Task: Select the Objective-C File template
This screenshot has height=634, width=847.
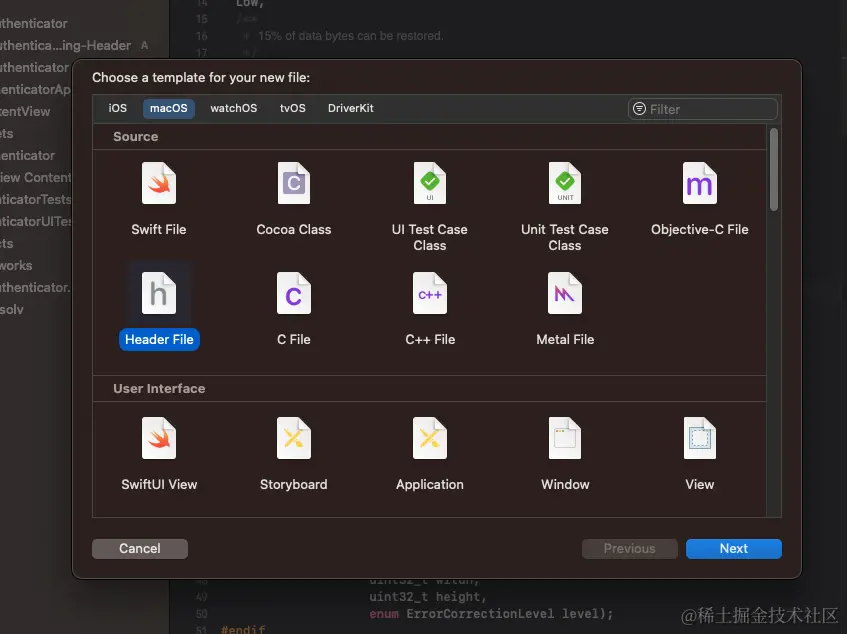Action: click(x=699, y=196)
